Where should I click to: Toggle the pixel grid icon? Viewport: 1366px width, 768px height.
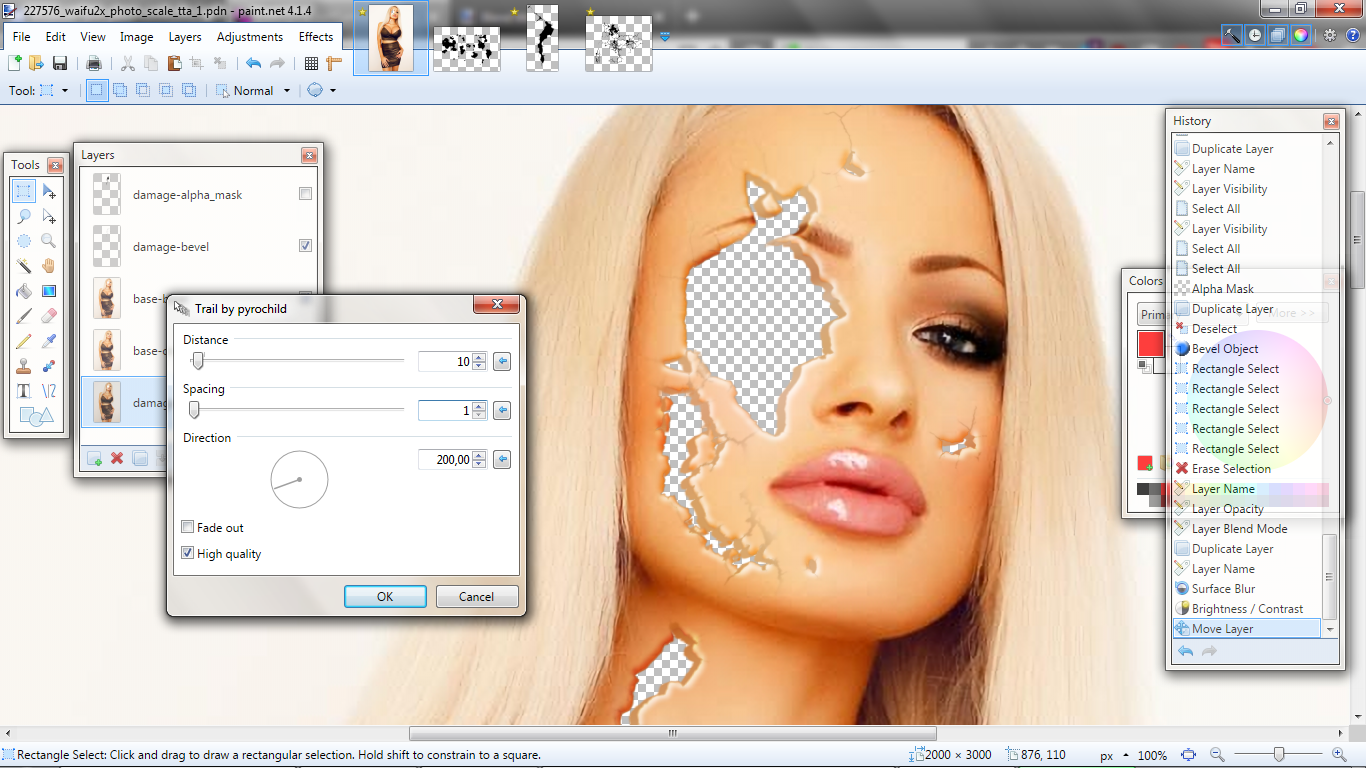point(311,63)
